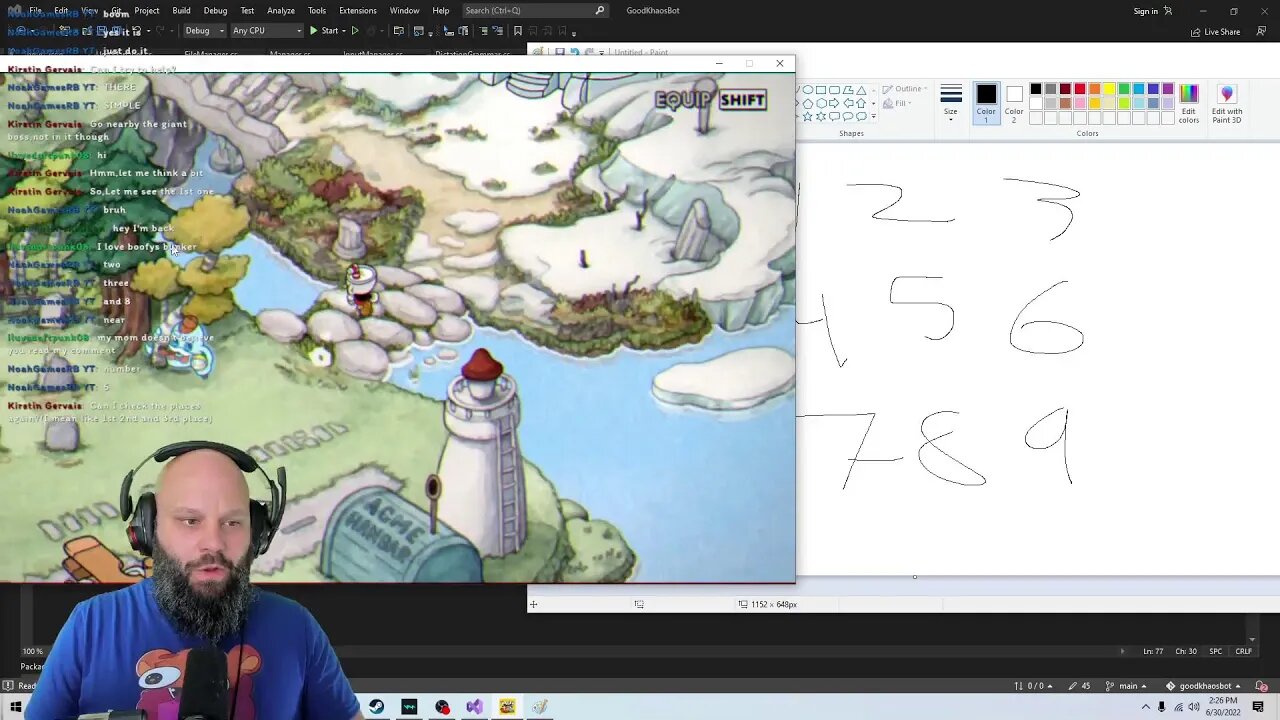Open the Debug configuration dropdown
The width and height of the screenshot is (1280, 720).
[204, 31]
